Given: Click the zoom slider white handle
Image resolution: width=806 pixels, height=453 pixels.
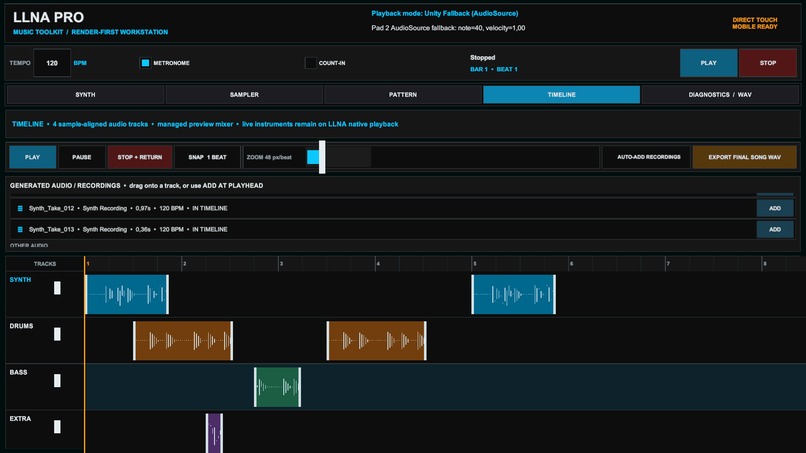Looking at the screenshot, I should [x=322, y=157].
